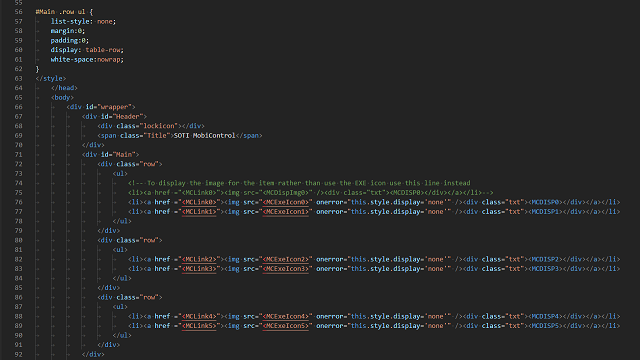This screenshot has height=360, width=640.
Task: Click line number 56 in the gutter
Action: coord(18,12)
